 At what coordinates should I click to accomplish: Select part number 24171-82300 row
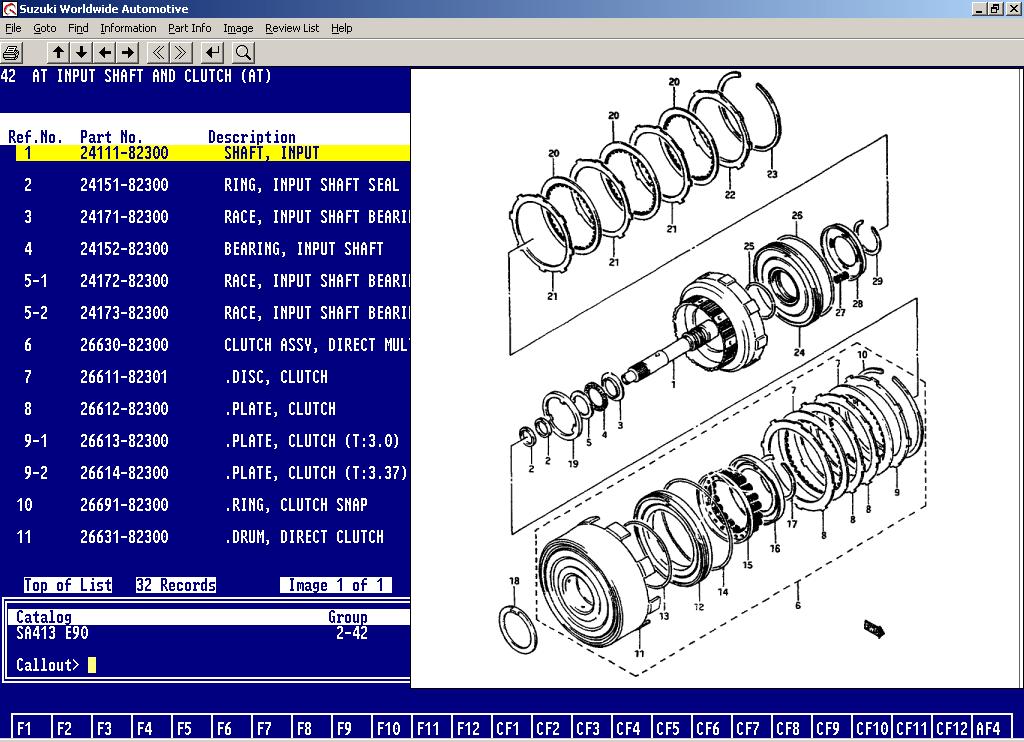212,217
